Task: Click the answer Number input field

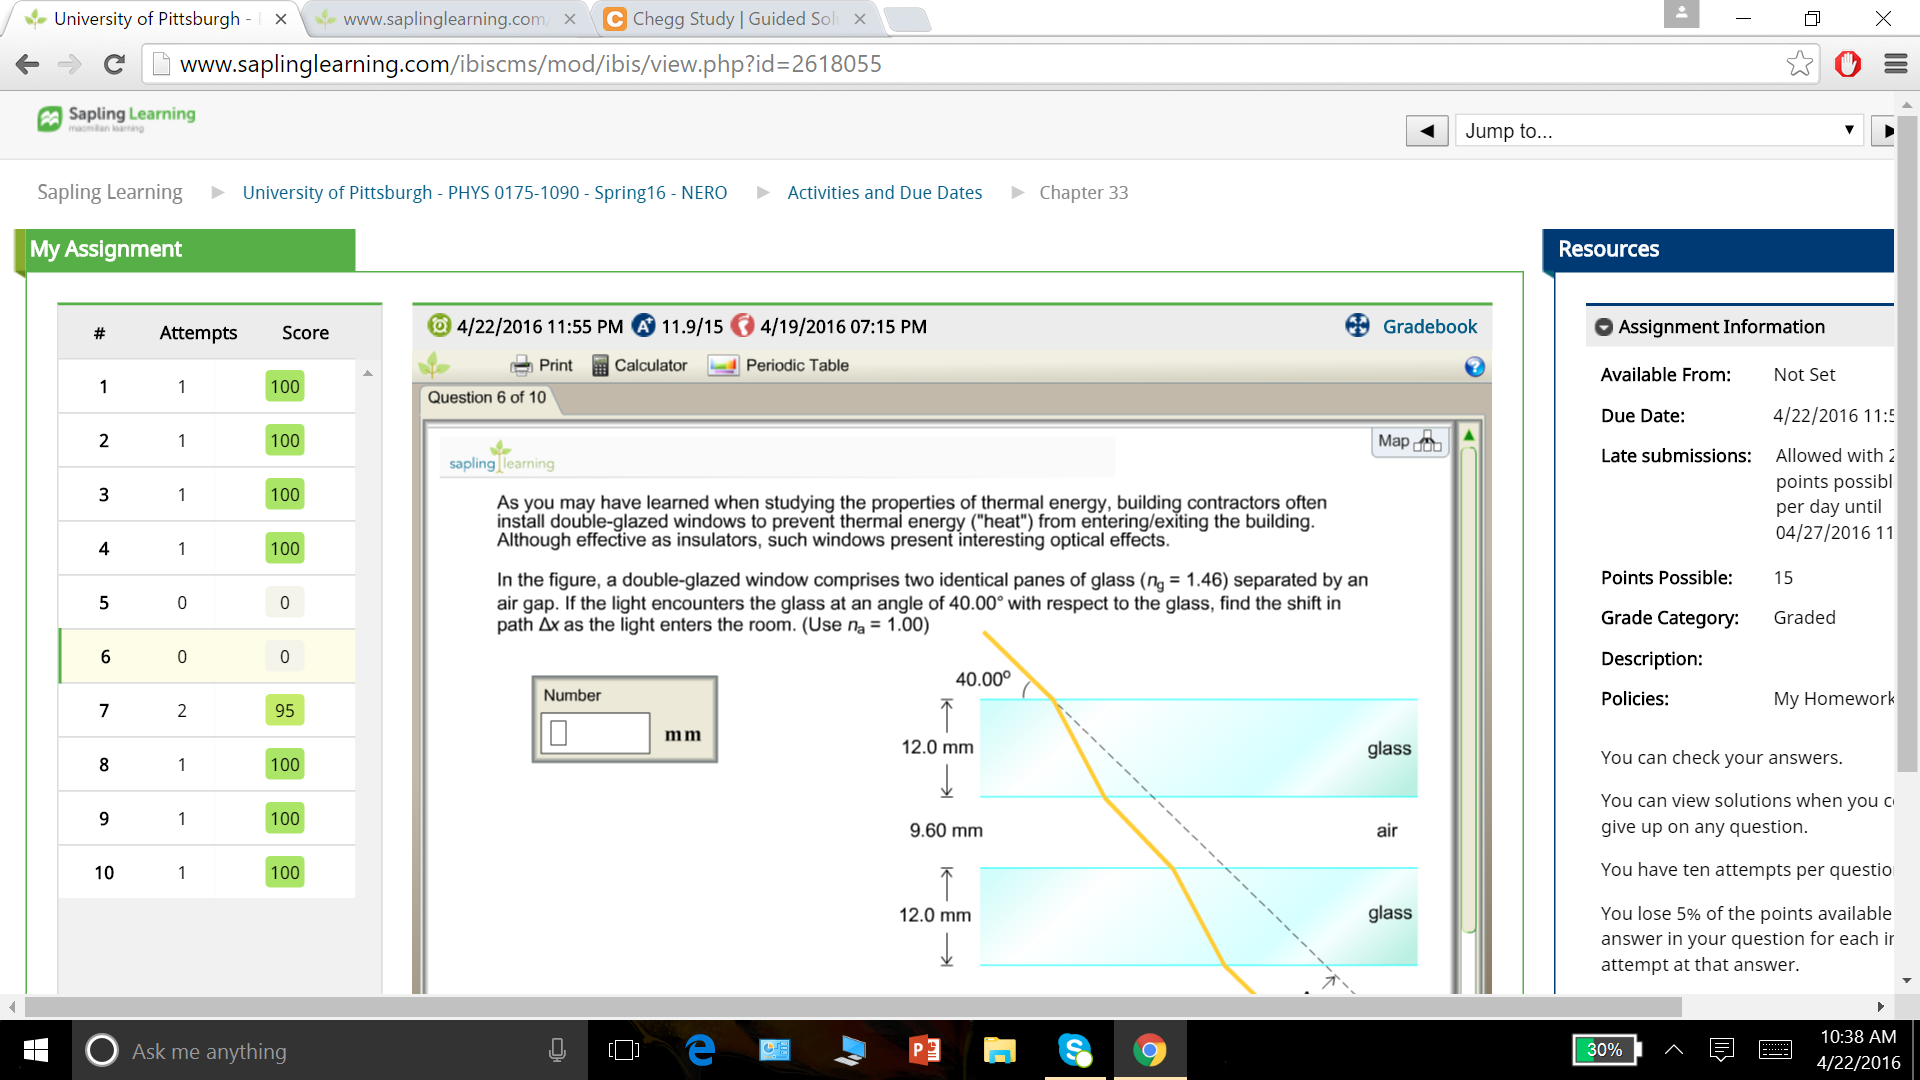Action: click(593, 732)
